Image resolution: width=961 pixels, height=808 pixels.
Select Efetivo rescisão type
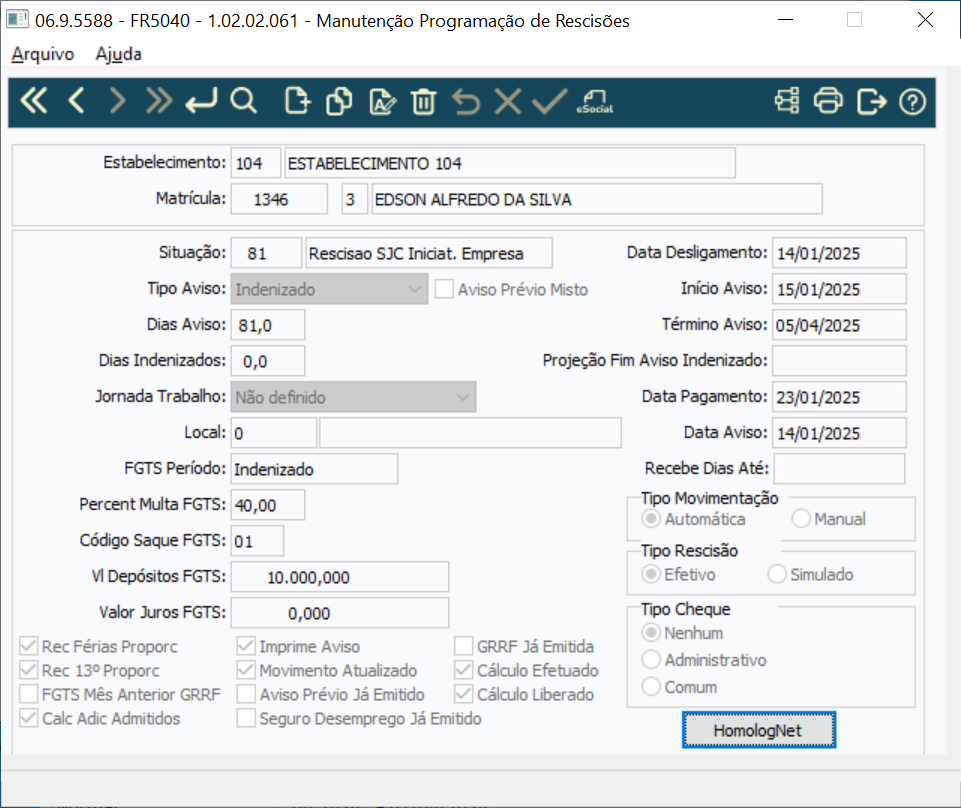[651, 574]
